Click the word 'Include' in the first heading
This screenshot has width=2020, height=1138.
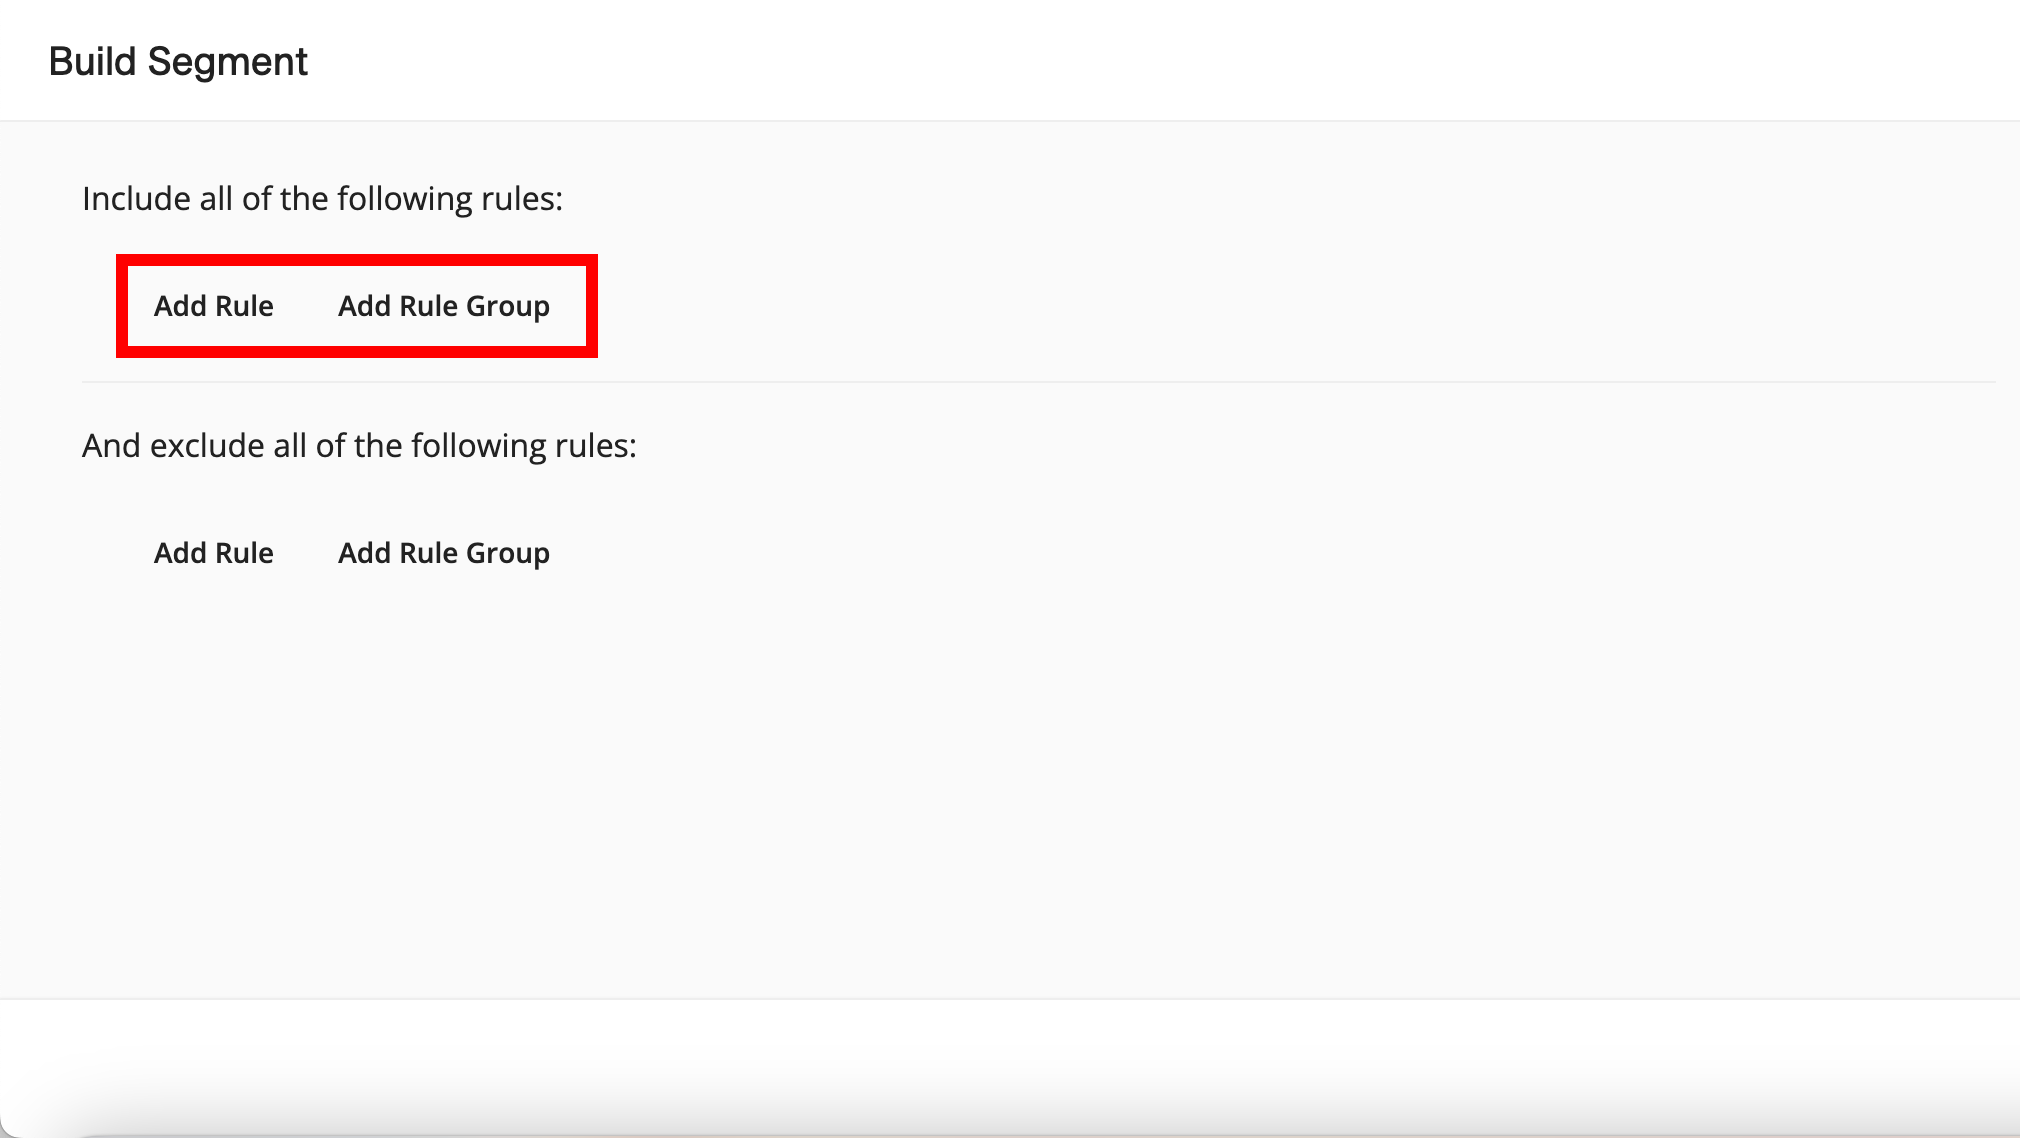point(136,199)
